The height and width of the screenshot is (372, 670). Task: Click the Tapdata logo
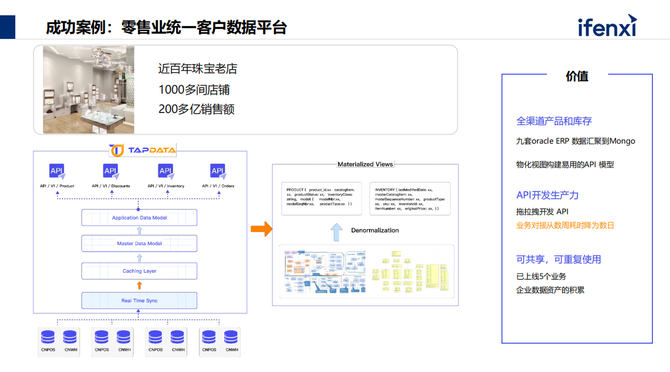(x=142, y=150)
